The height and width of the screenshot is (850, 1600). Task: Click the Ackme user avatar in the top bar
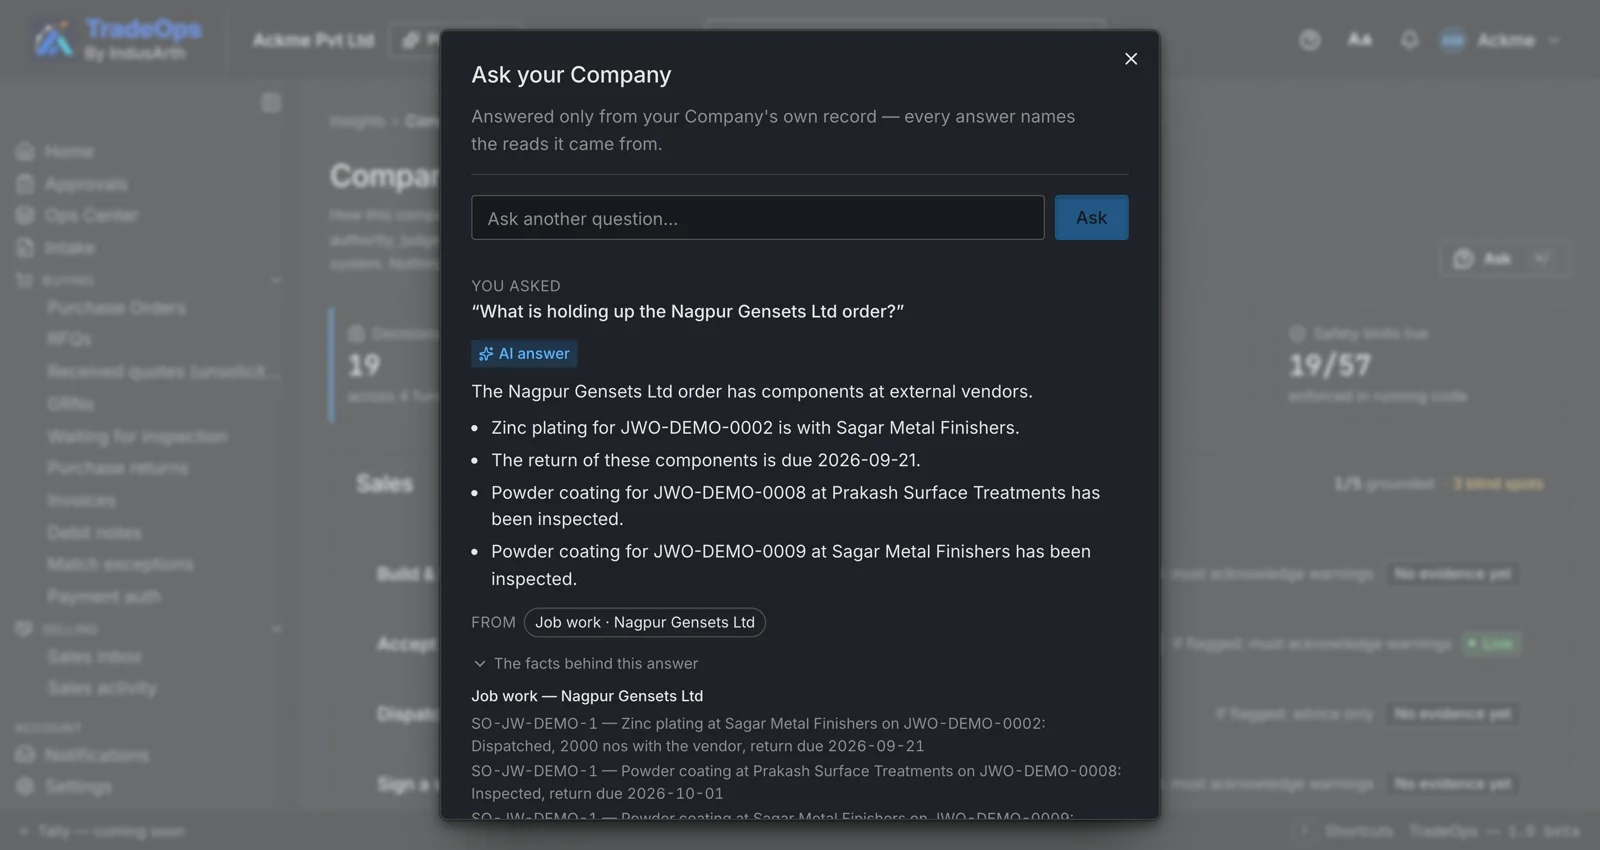click(1452, 40)
